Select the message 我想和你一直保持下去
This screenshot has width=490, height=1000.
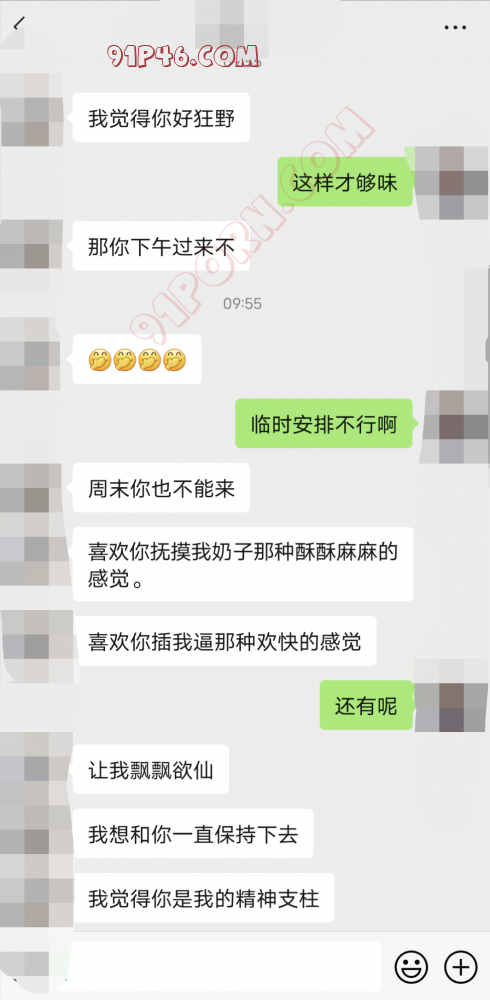tap(193, 834)
